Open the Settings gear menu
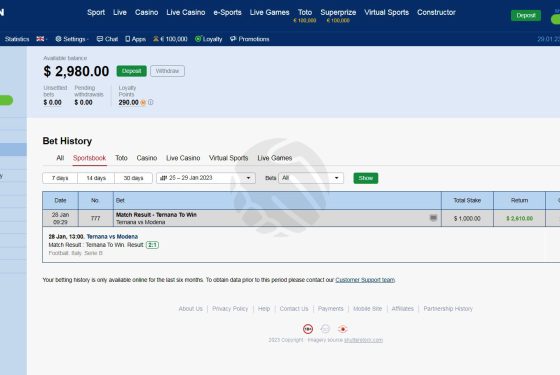 pyautogui.click(x=58, y=39)
